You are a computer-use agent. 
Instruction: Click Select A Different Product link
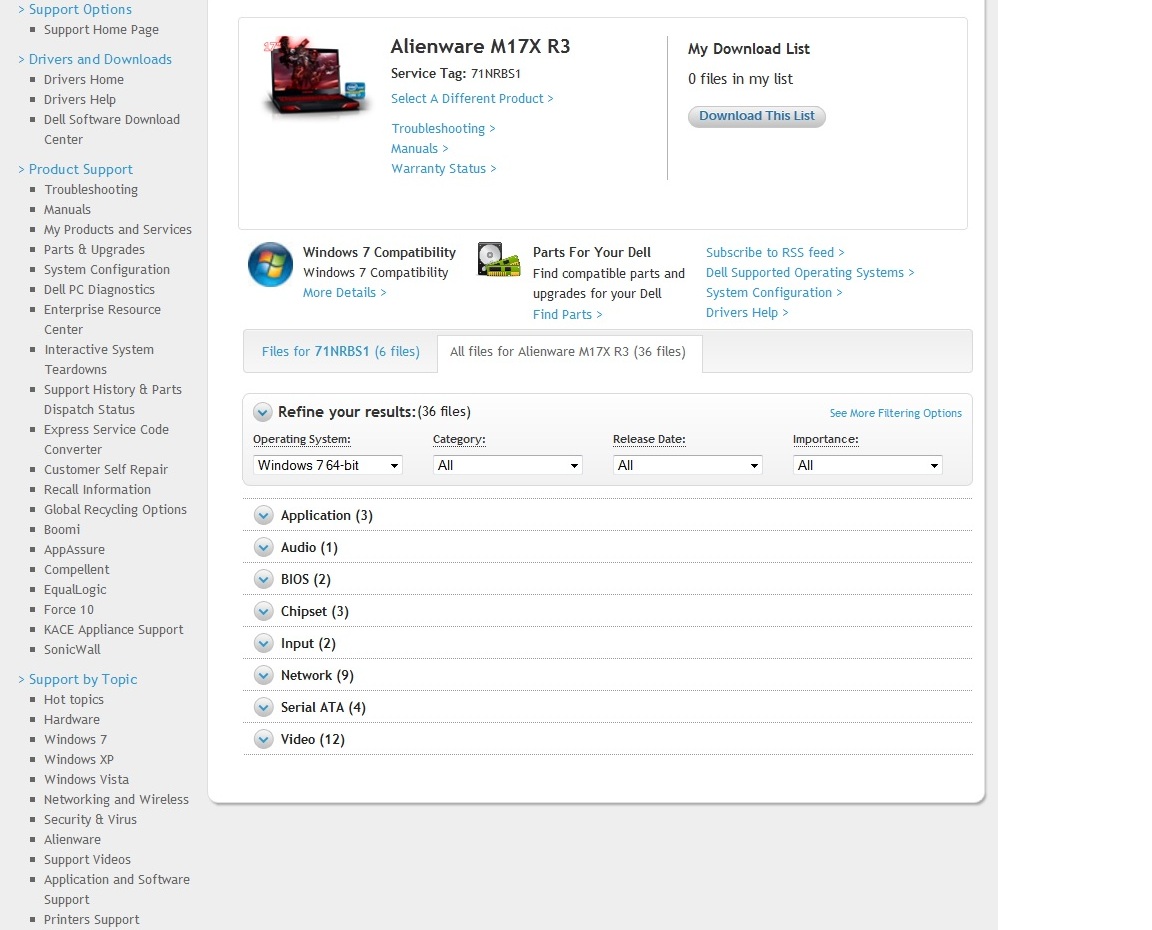pos(472,98)
